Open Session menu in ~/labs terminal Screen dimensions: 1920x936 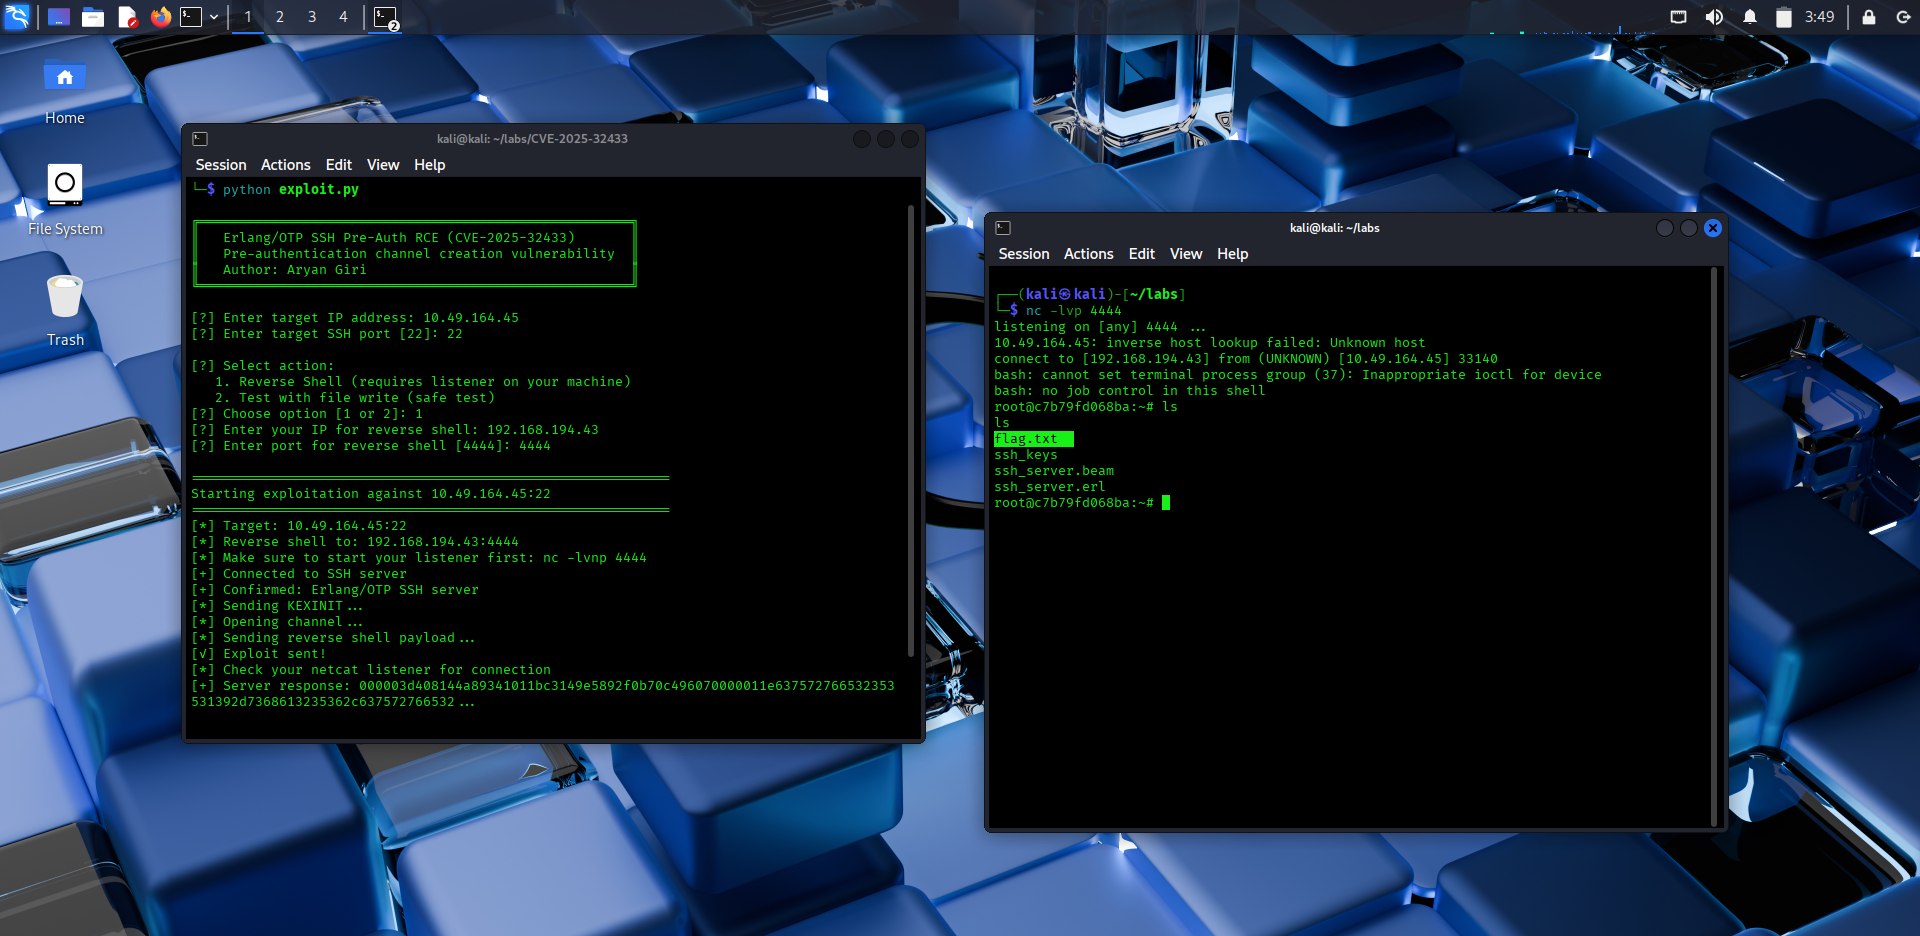(x=1023, y=254)
